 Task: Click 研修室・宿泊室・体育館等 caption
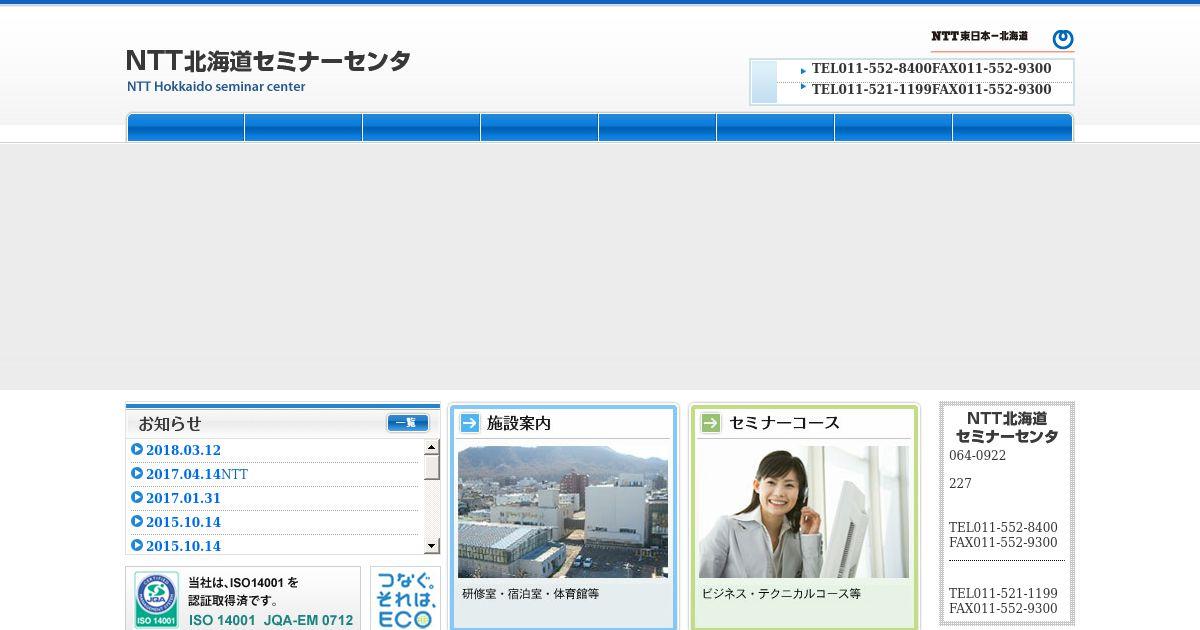click(530, 594)
